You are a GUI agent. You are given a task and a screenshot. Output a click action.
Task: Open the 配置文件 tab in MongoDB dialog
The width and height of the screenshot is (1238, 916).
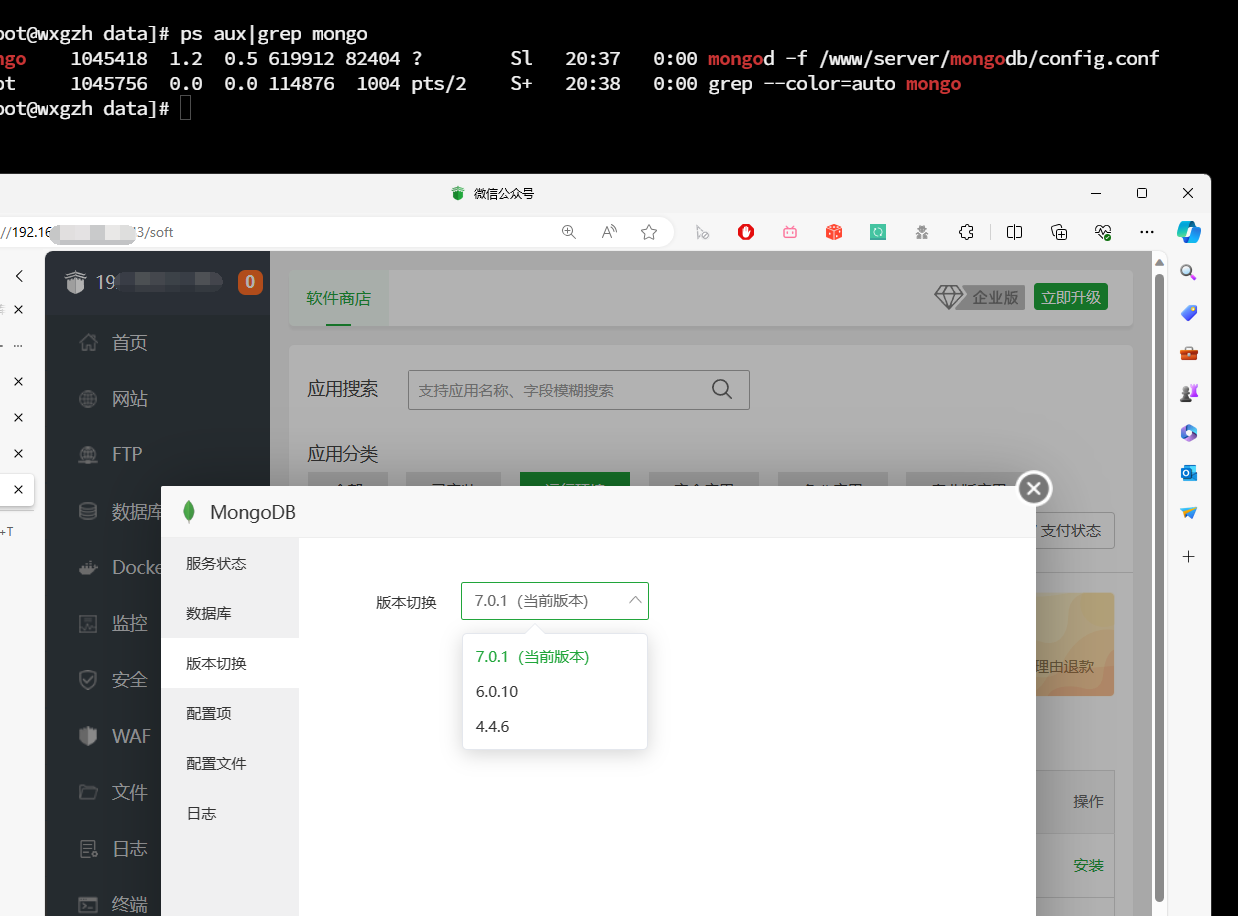230,763
